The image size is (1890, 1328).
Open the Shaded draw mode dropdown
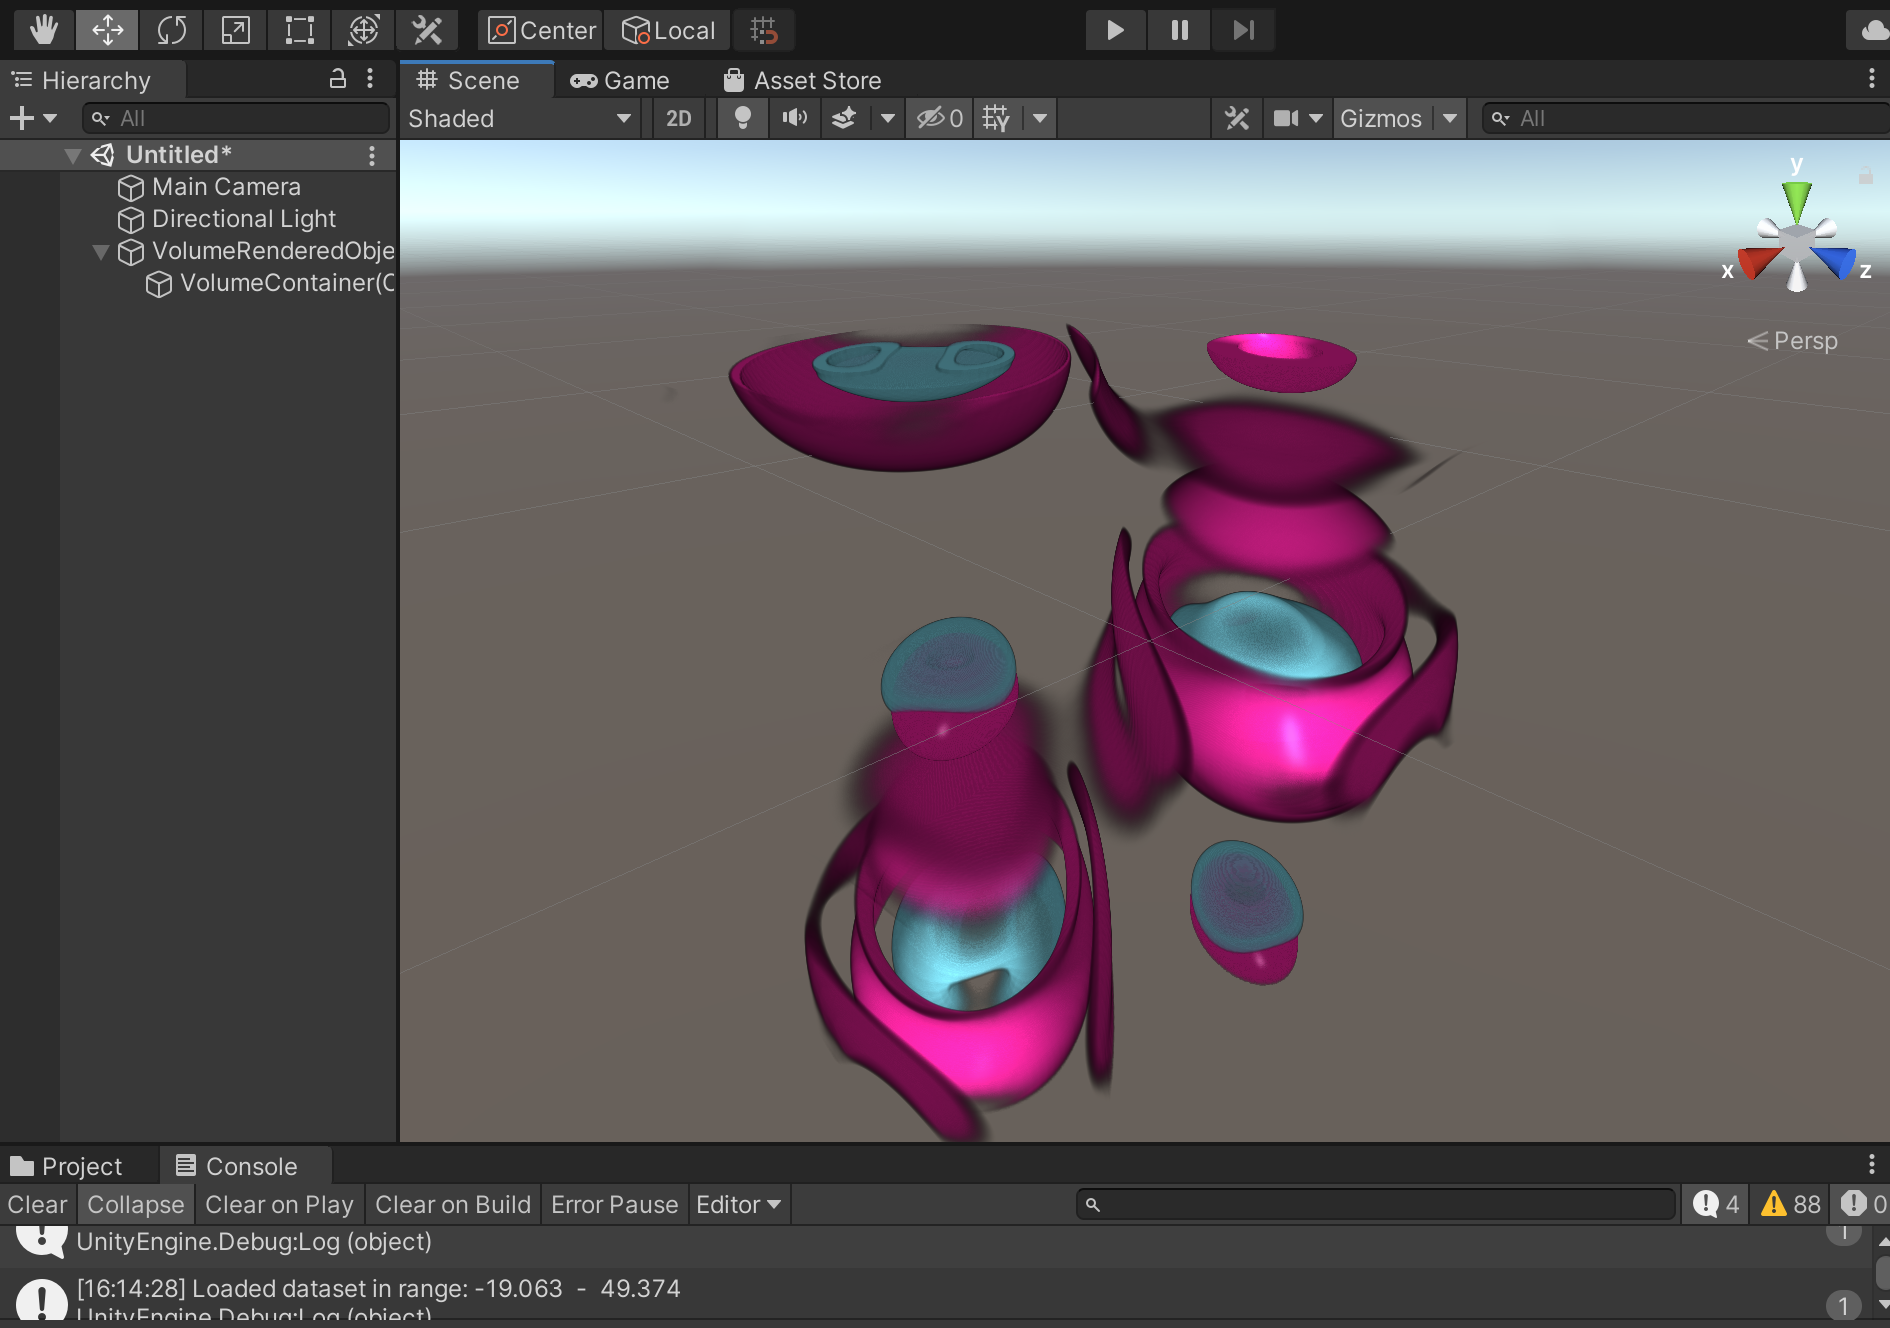[x=519, y=119]
